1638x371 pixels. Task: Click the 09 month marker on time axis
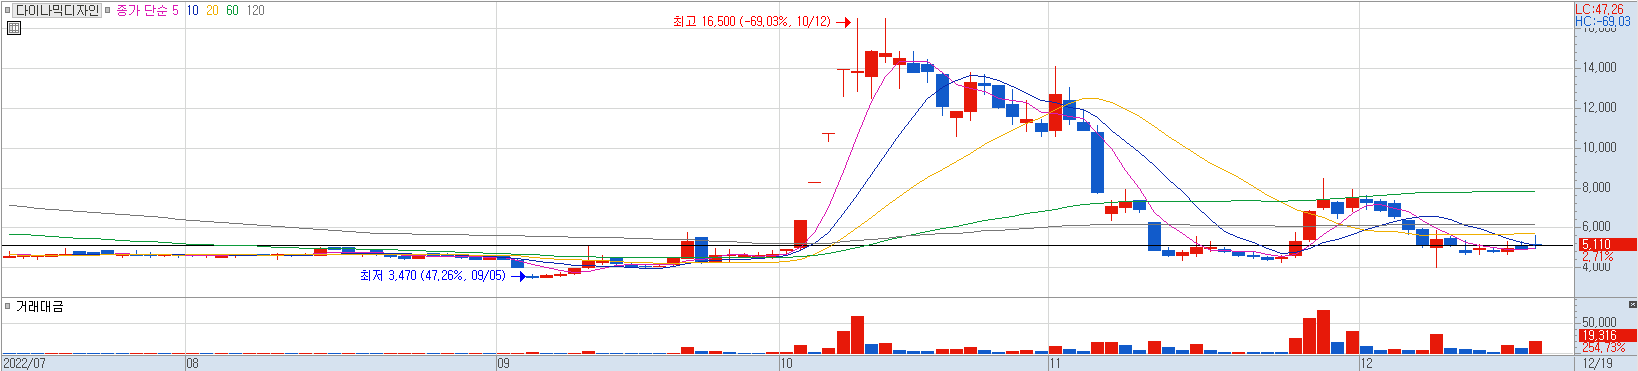503,363
